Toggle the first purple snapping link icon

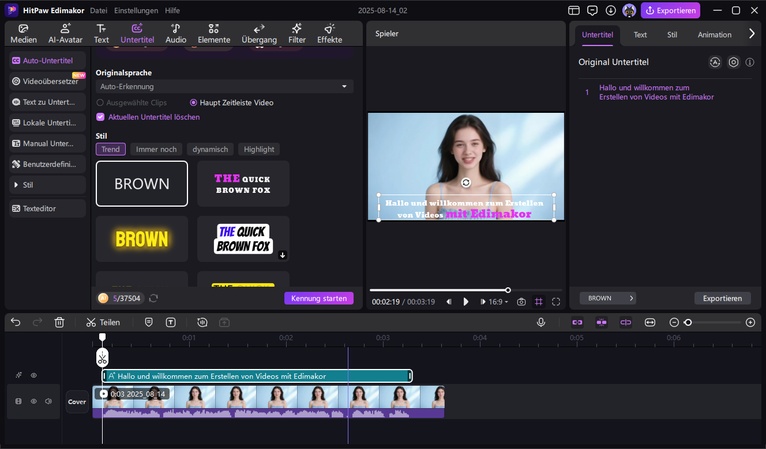click(x=577, y=322)
